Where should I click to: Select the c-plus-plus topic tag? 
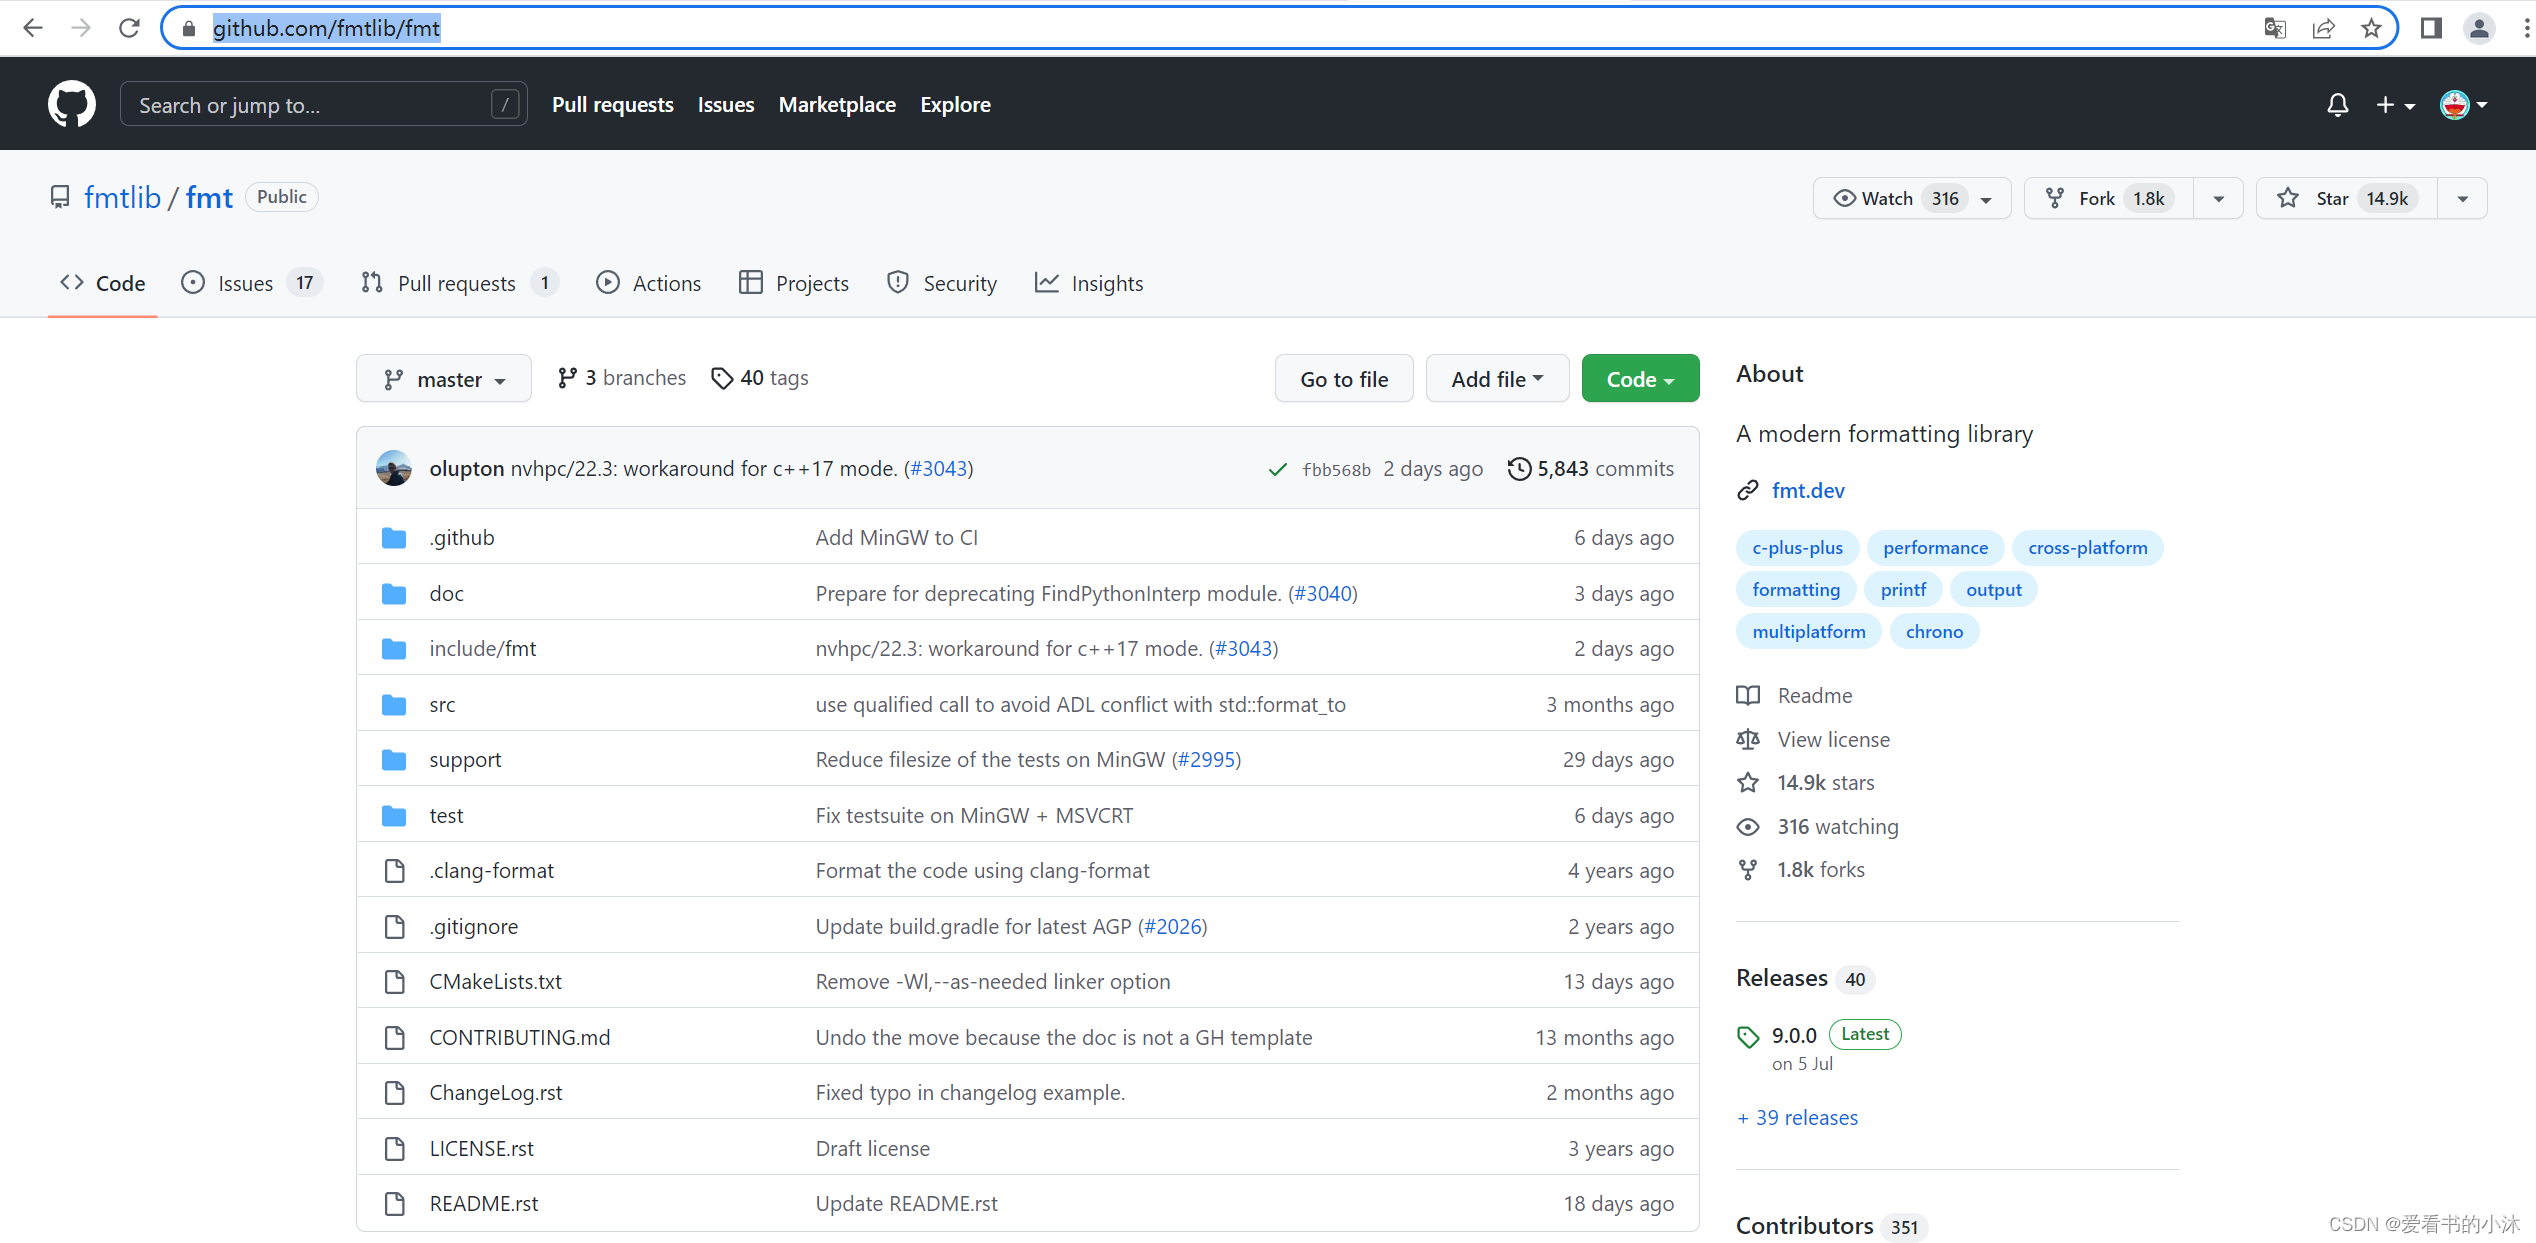1797,547
